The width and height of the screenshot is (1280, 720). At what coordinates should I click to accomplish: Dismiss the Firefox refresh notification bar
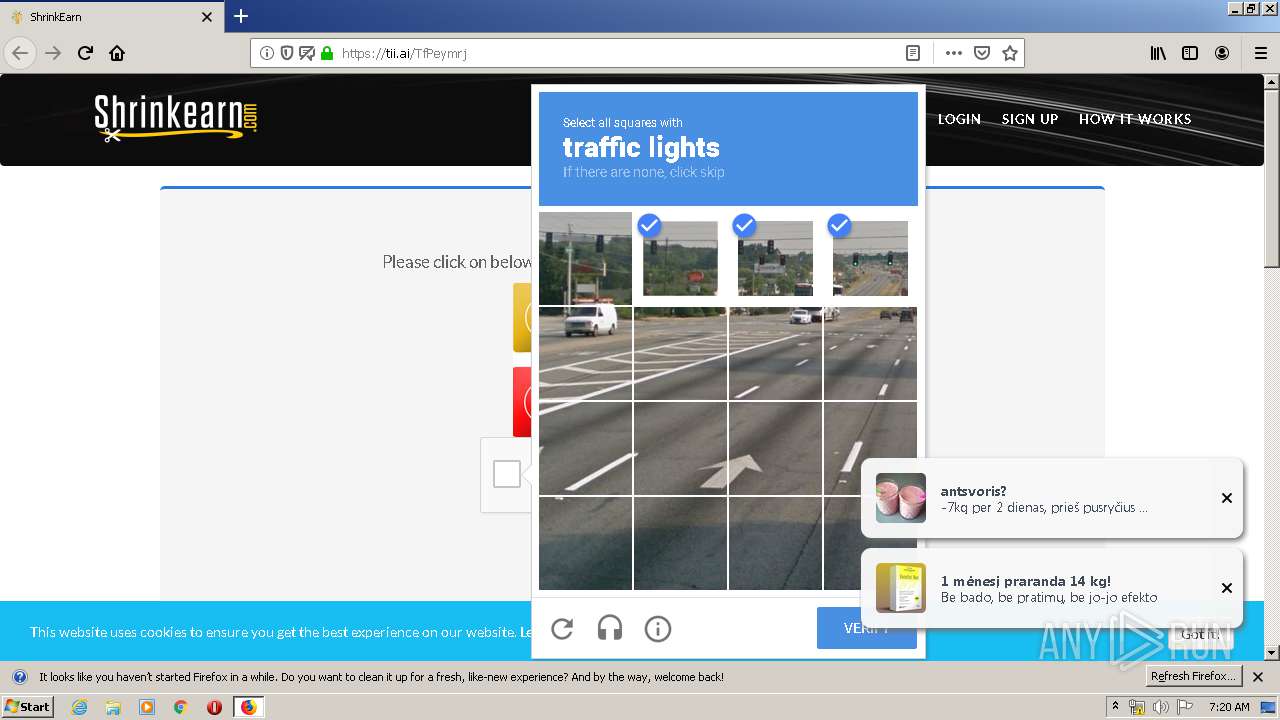1258,677
